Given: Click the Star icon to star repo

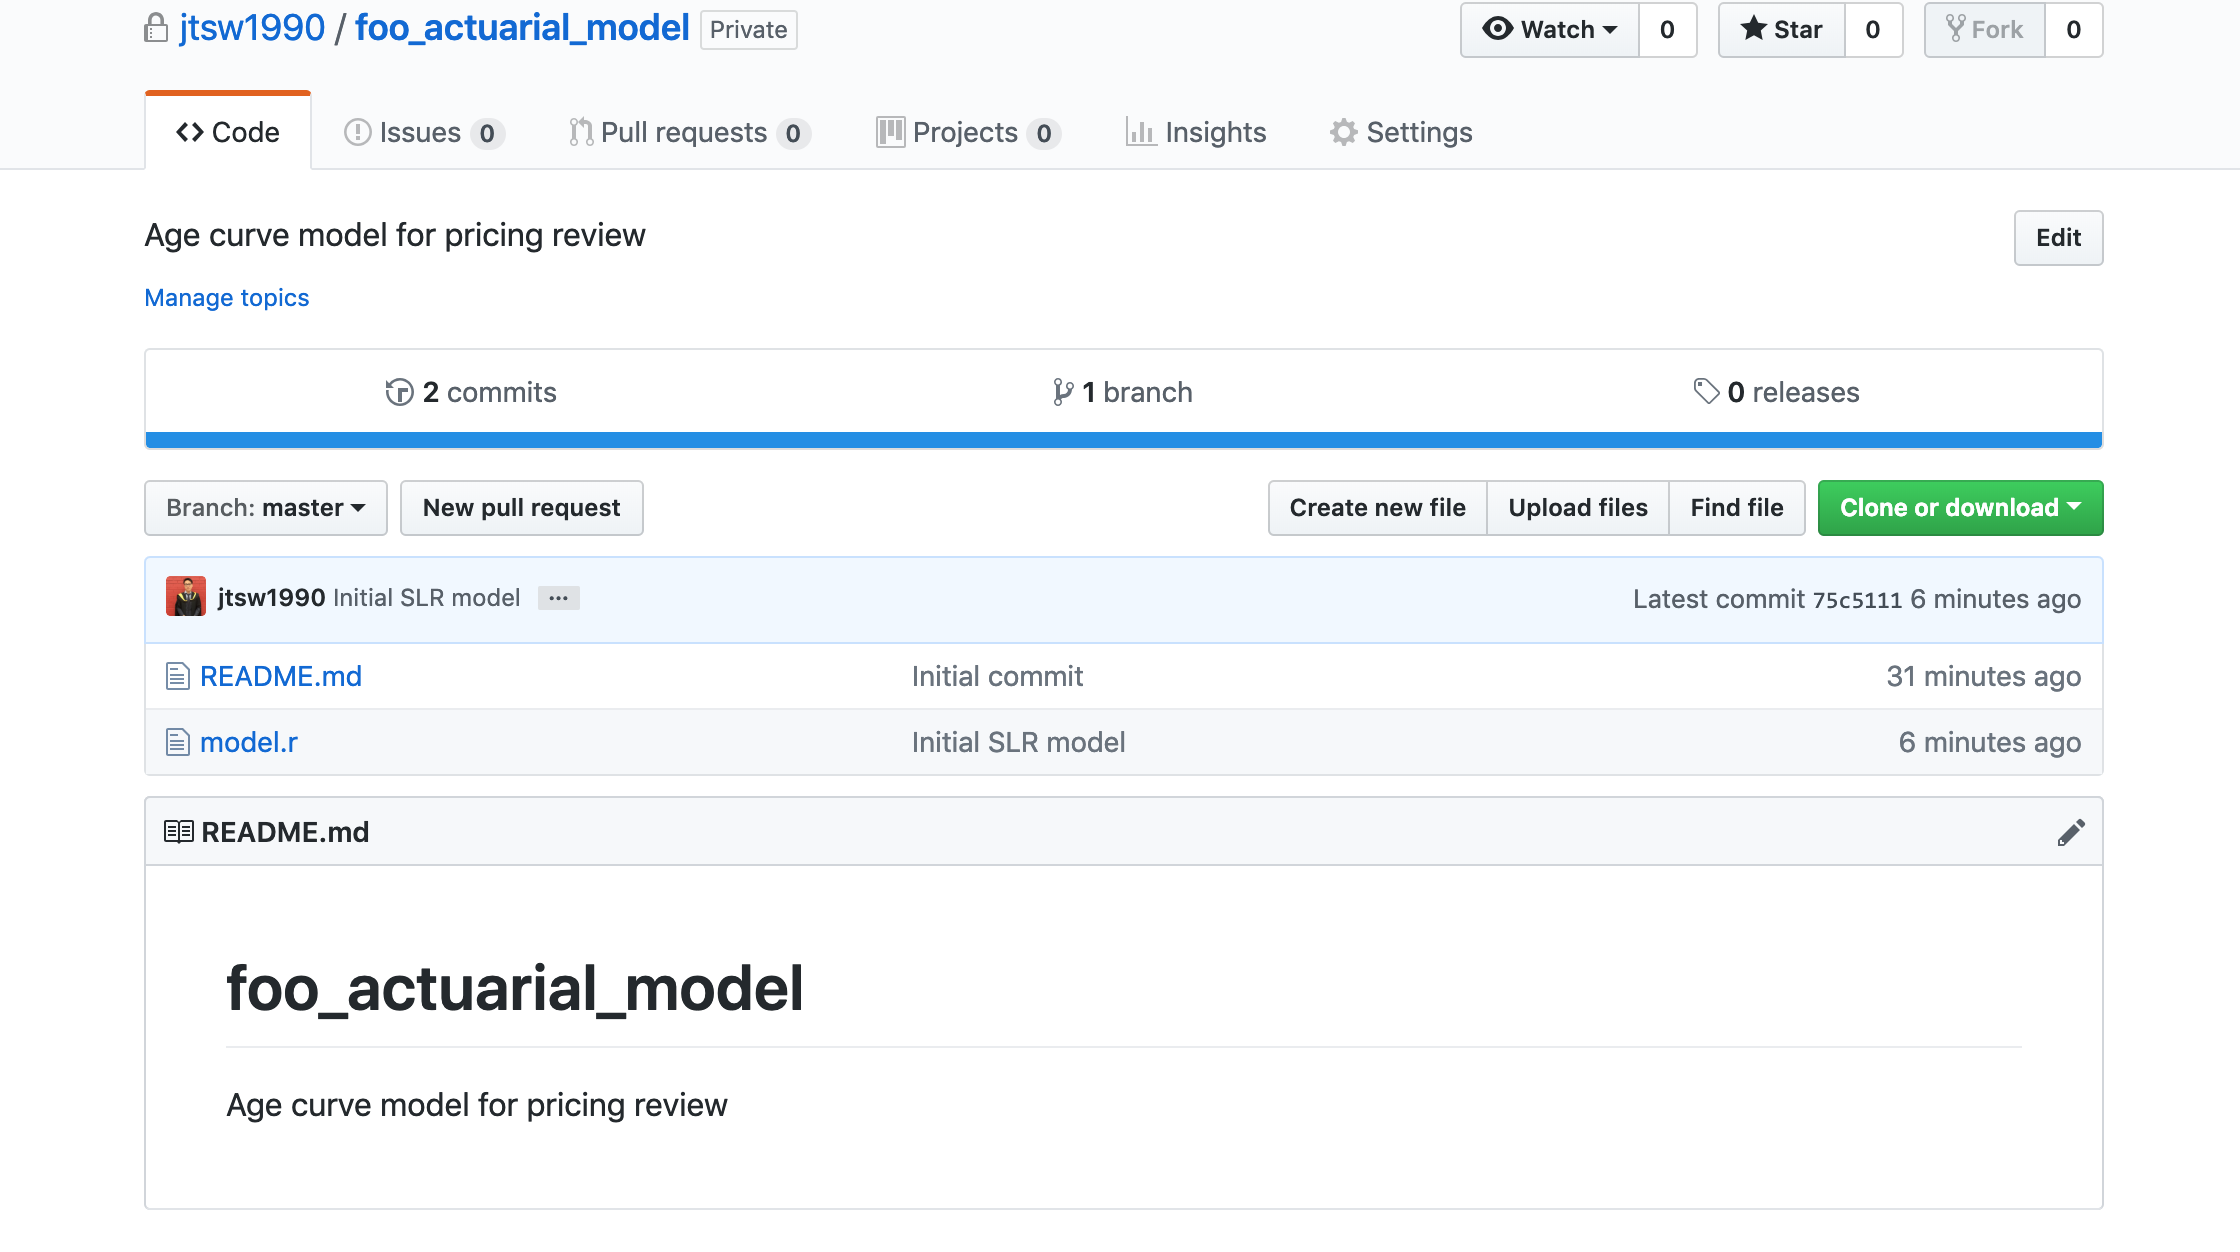Looking at the screenshot, I should (1754, 30).
